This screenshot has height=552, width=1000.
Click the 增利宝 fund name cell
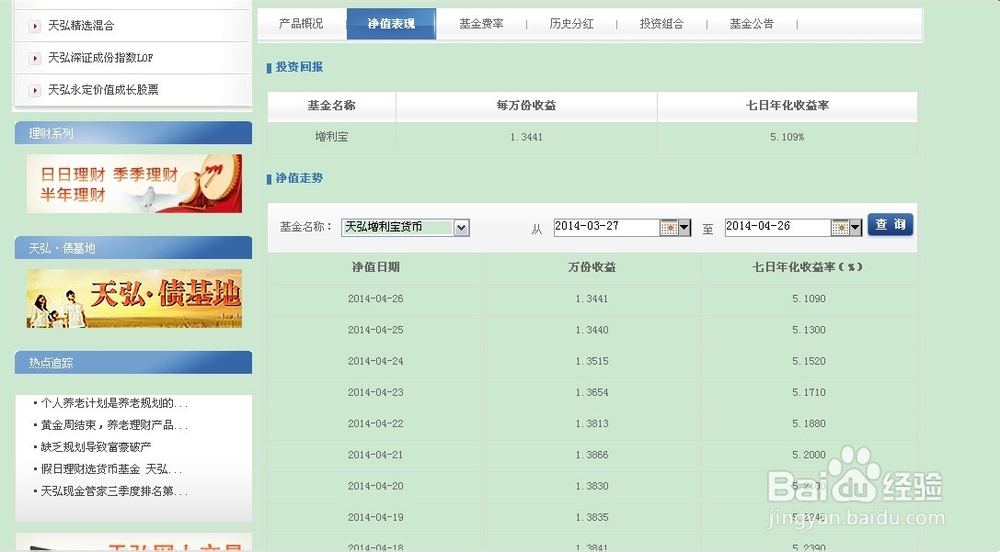[x=332, y=136]
